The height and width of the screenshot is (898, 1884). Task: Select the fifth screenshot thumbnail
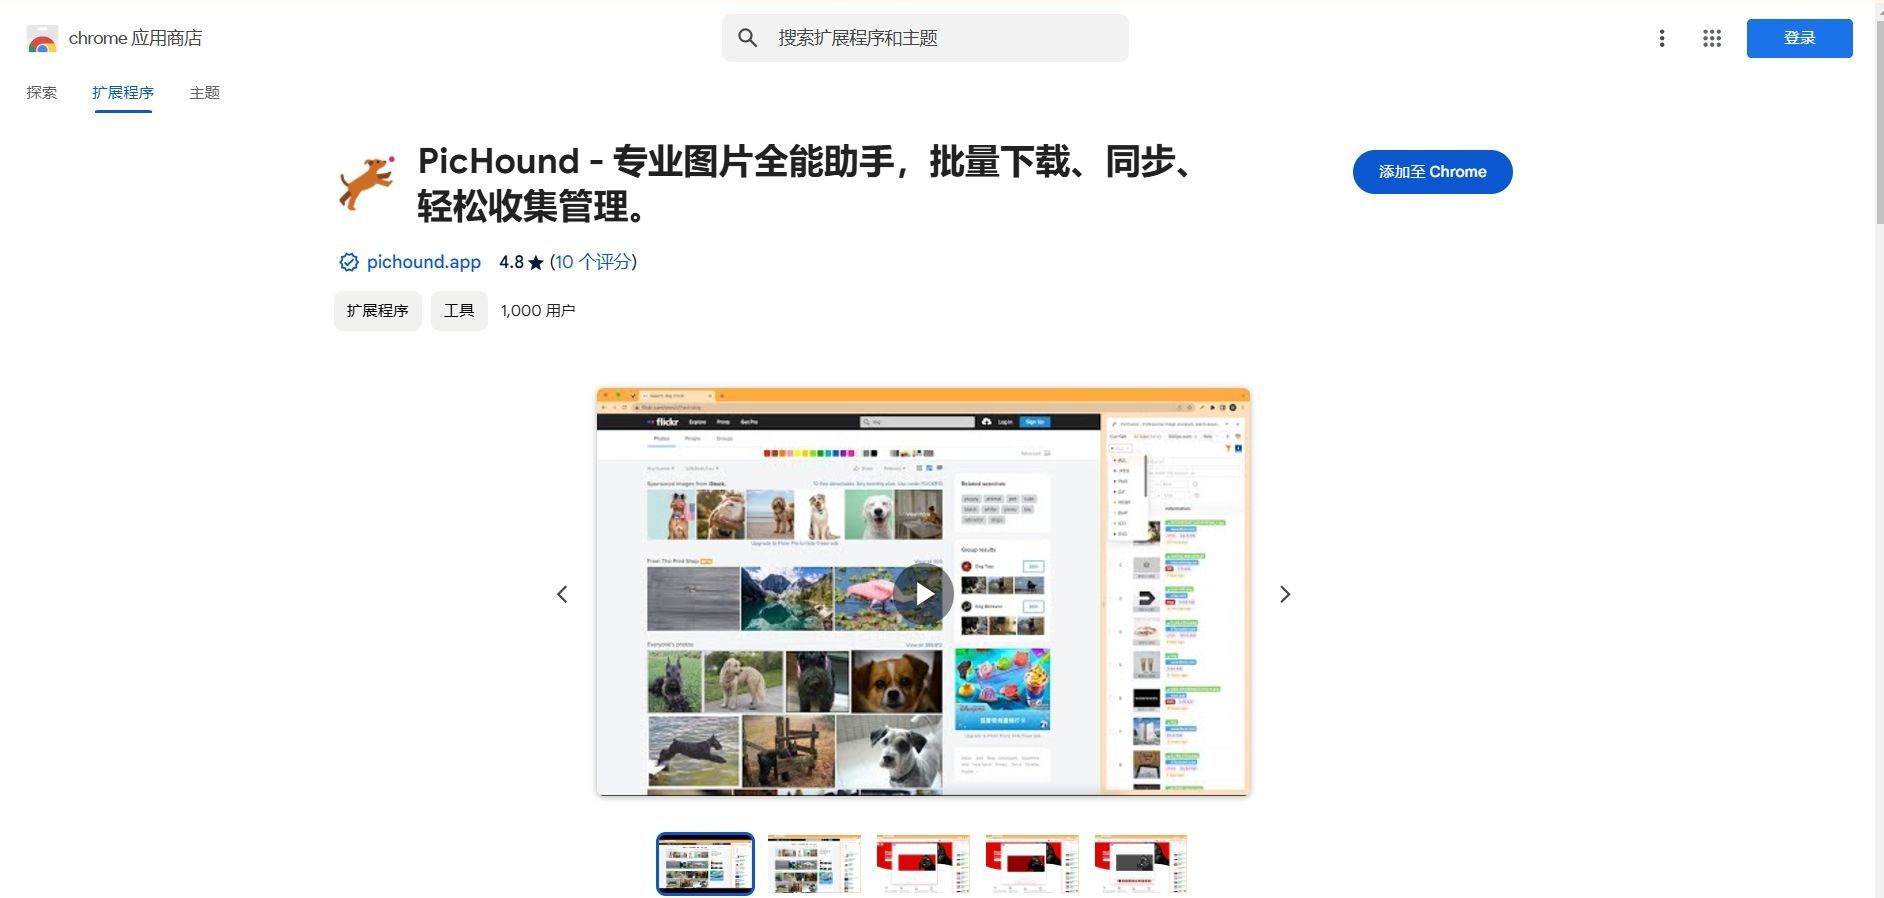point(1141,864)
